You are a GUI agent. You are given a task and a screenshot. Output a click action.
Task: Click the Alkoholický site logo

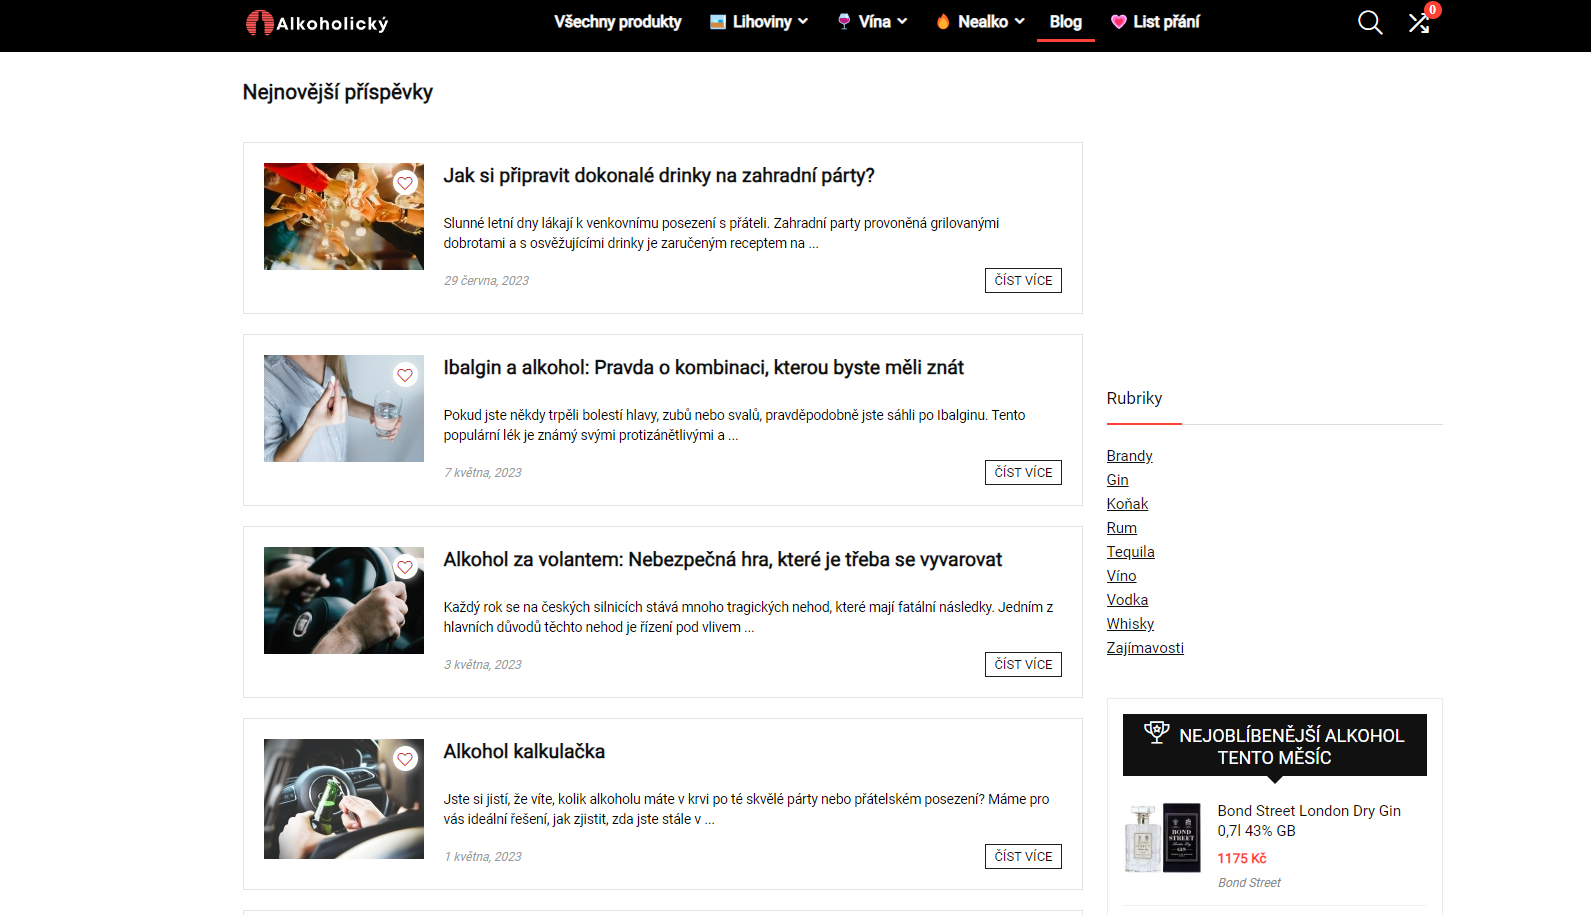[x=317, y=23]
